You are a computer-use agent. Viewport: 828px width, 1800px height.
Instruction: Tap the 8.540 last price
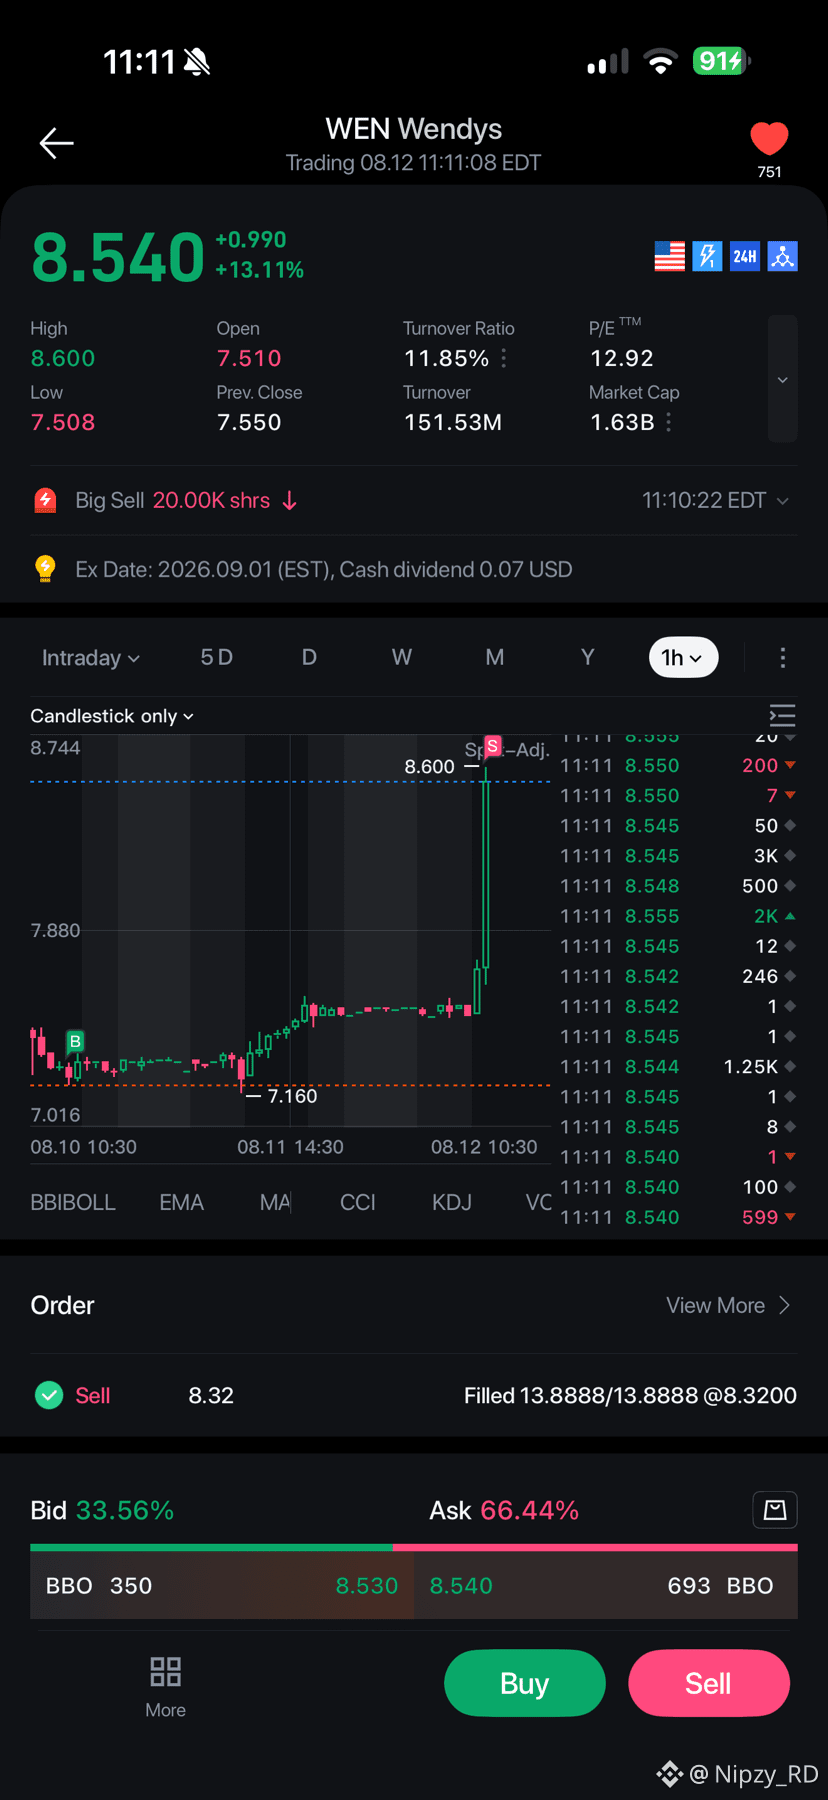coord(118,257)
